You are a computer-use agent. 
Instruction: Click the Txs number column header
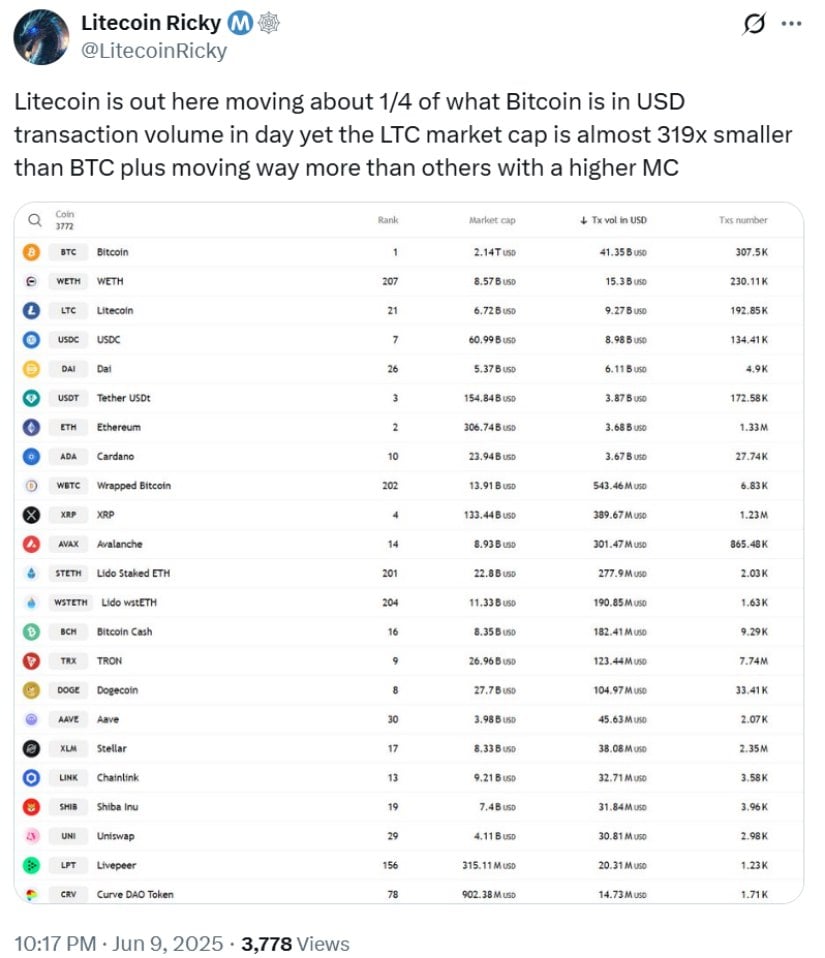[x=743, y=220]
